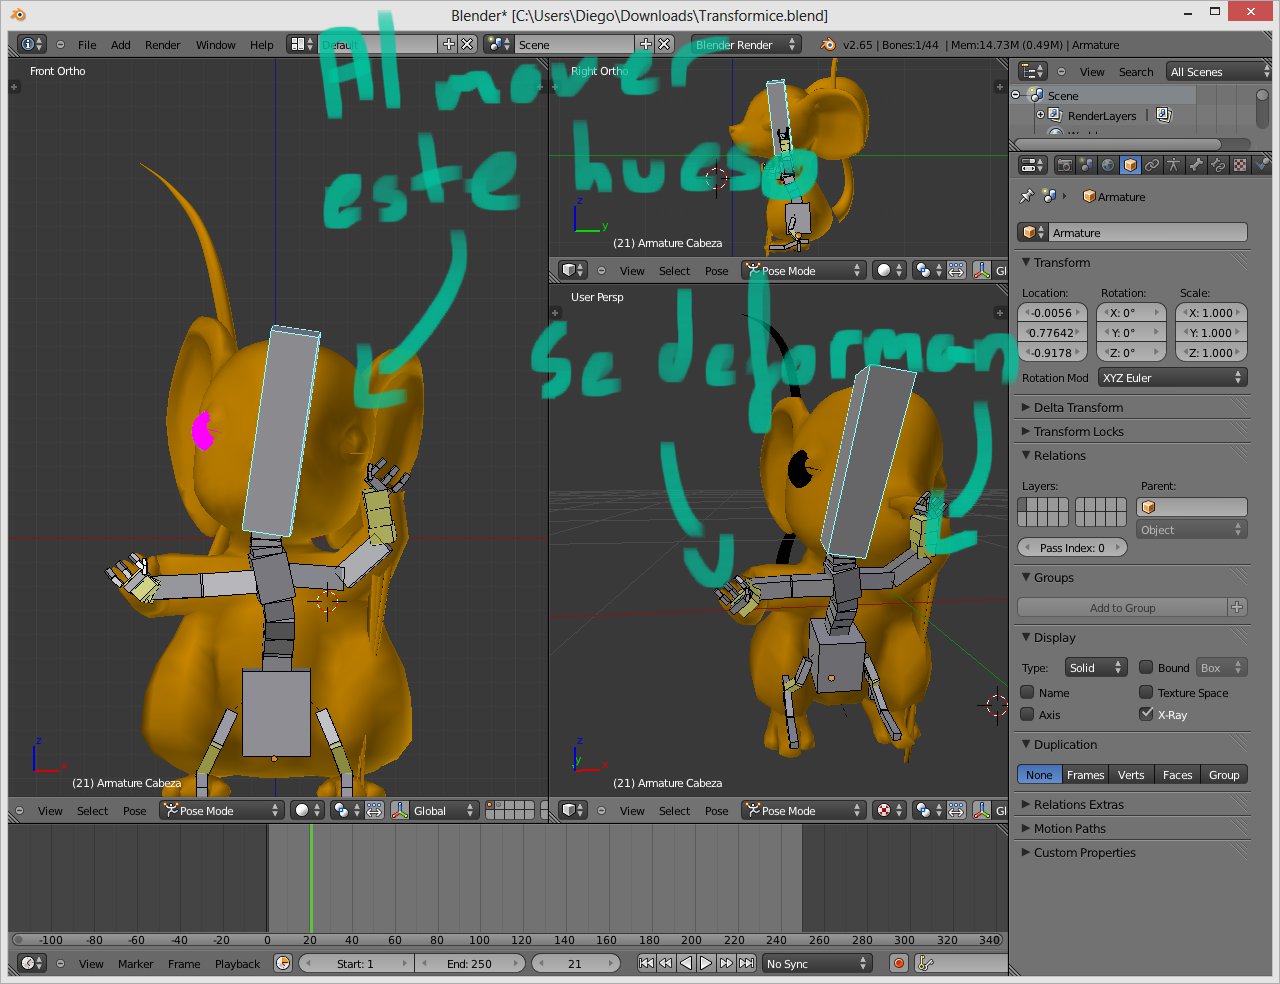Click the Timeline editor type icon
This screenshot has height=984, width=1280.
32,963
